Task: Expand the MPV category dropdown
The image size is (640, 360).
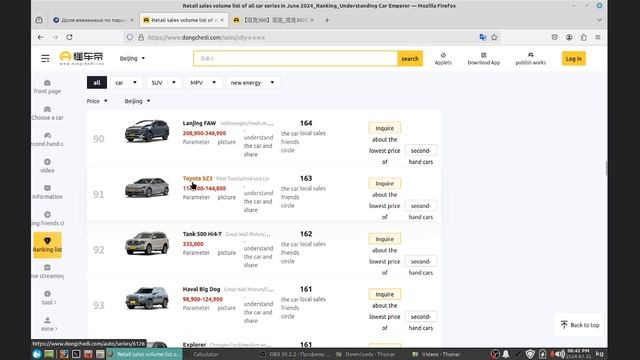Action: tap(203, 82)
